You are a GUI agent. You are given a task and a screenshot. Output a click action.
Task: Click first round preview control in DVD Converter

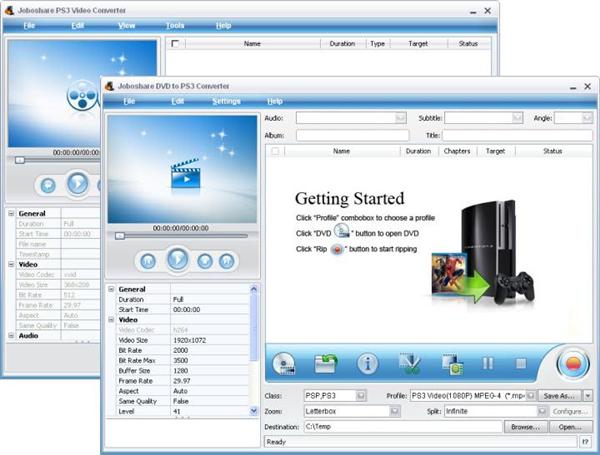pyautogui.click(x=148, y=261)
